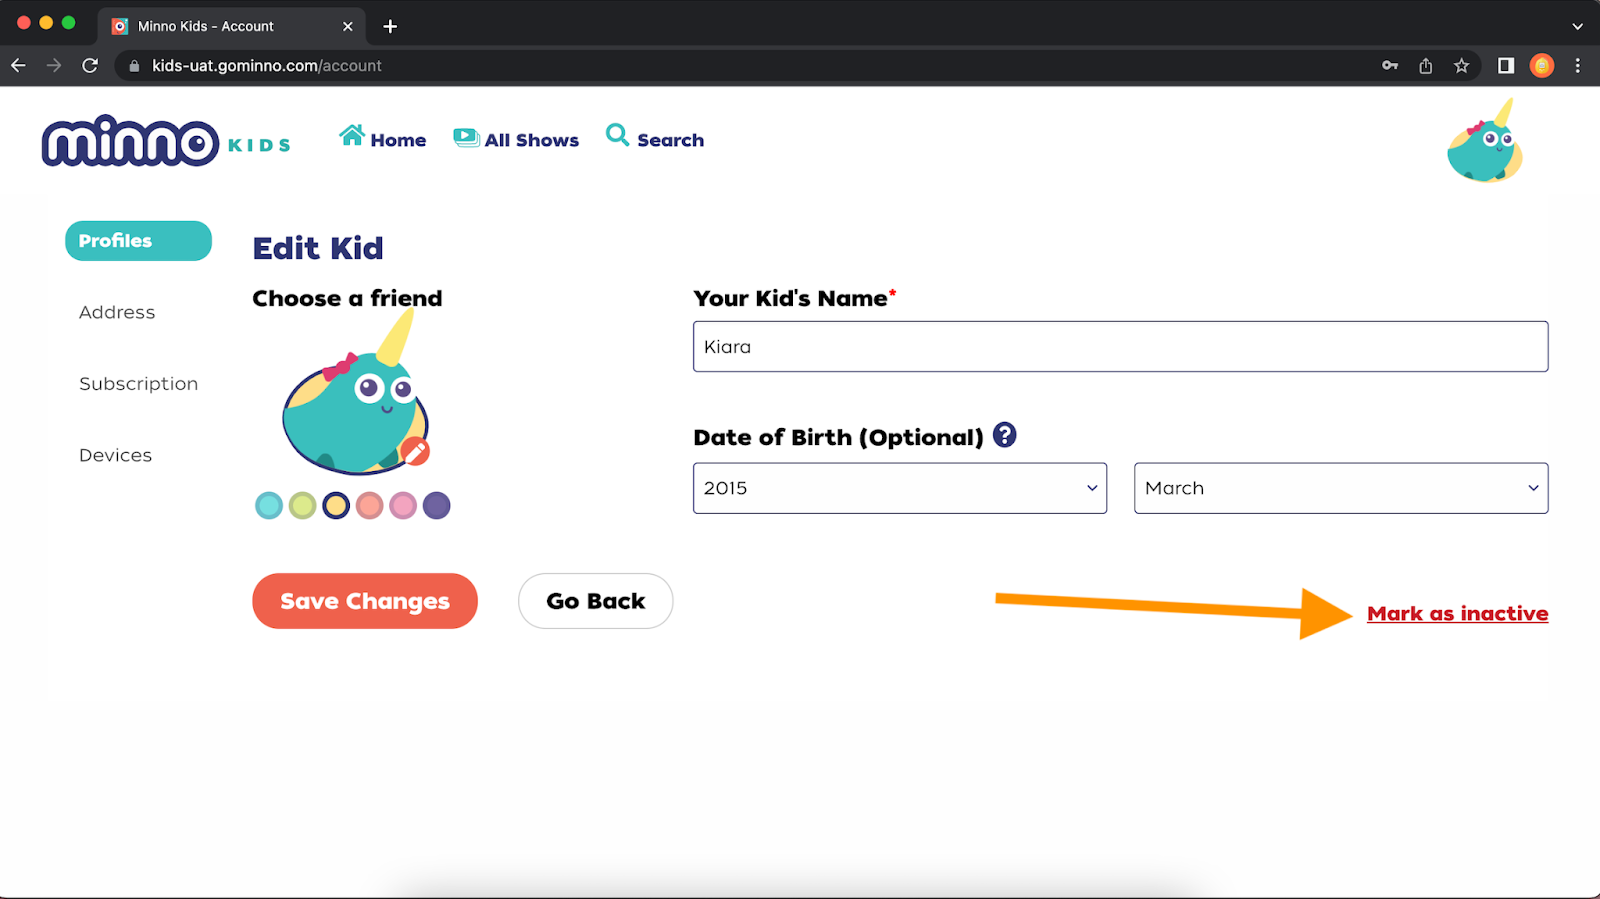1600x899 pixels.
Task: Go to the Home menu item
Action: pyautogui.click(x=383, y=140)
